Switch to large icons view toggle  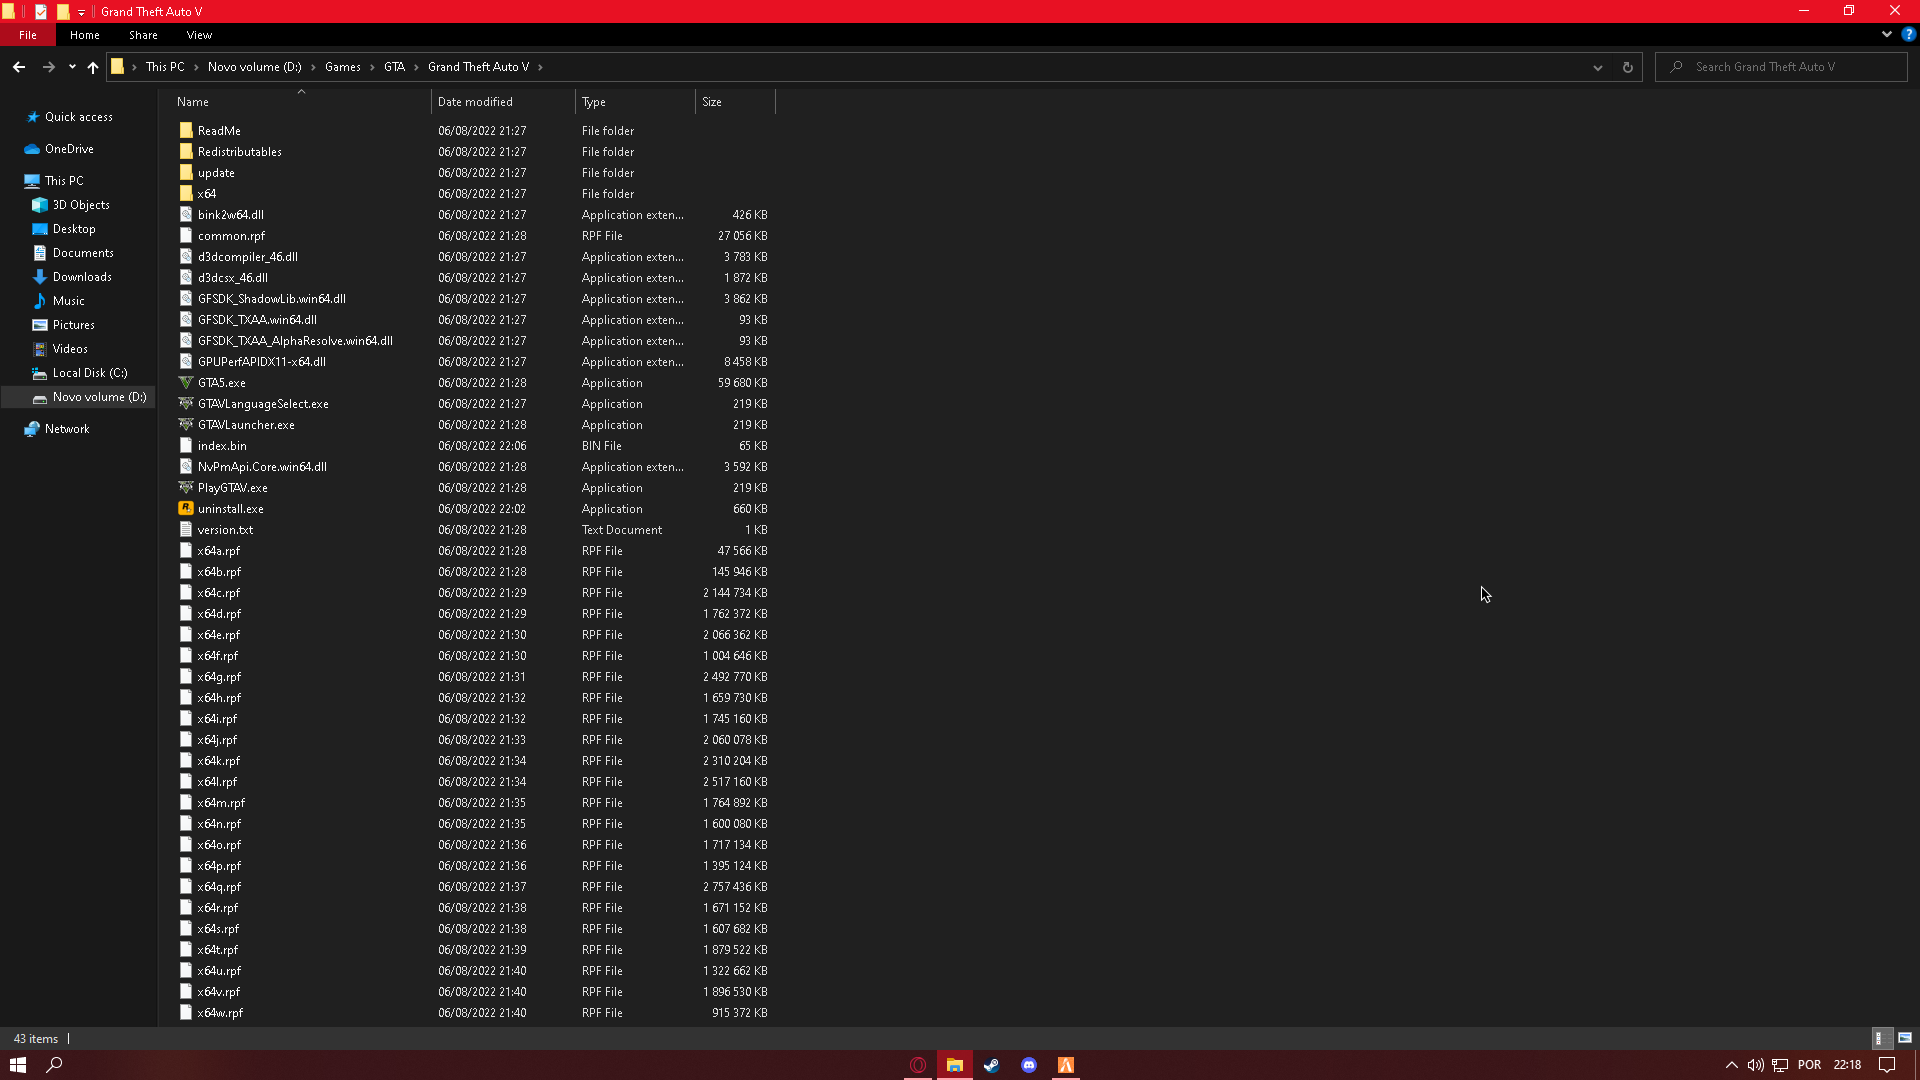(x=1905, y=1038)
